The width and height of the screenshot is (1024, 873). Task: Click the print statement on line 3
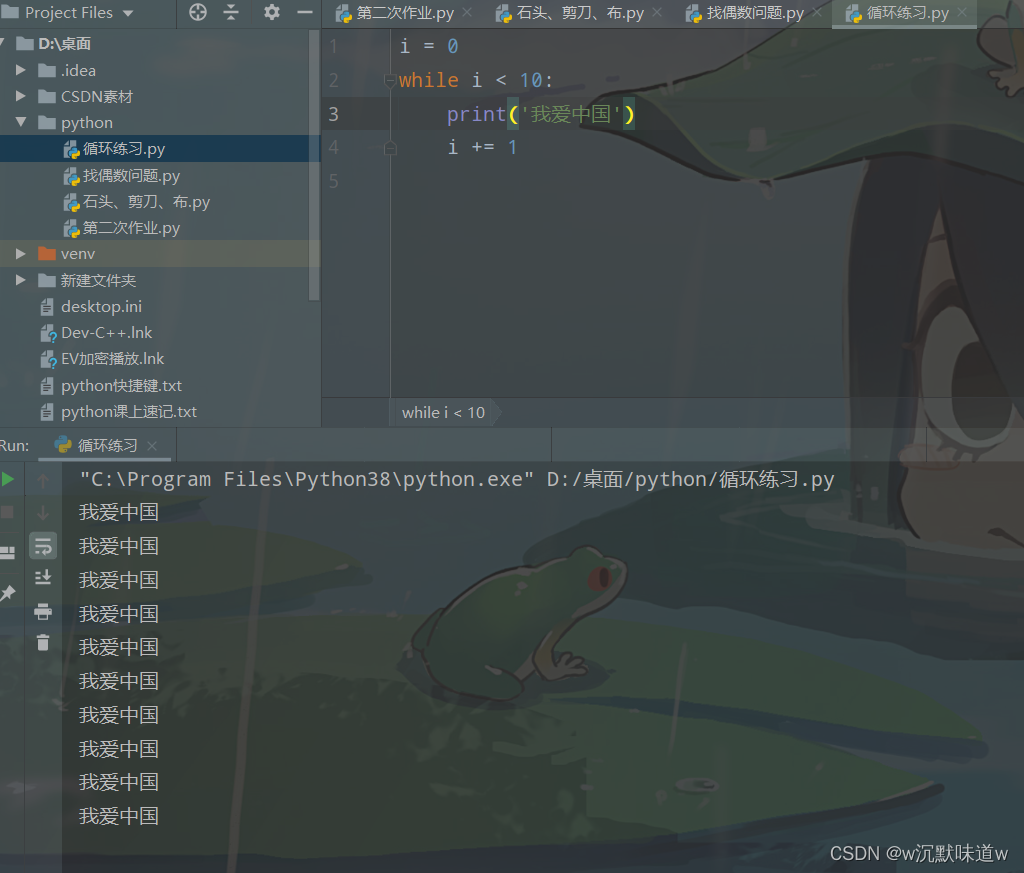click(541, 114)
